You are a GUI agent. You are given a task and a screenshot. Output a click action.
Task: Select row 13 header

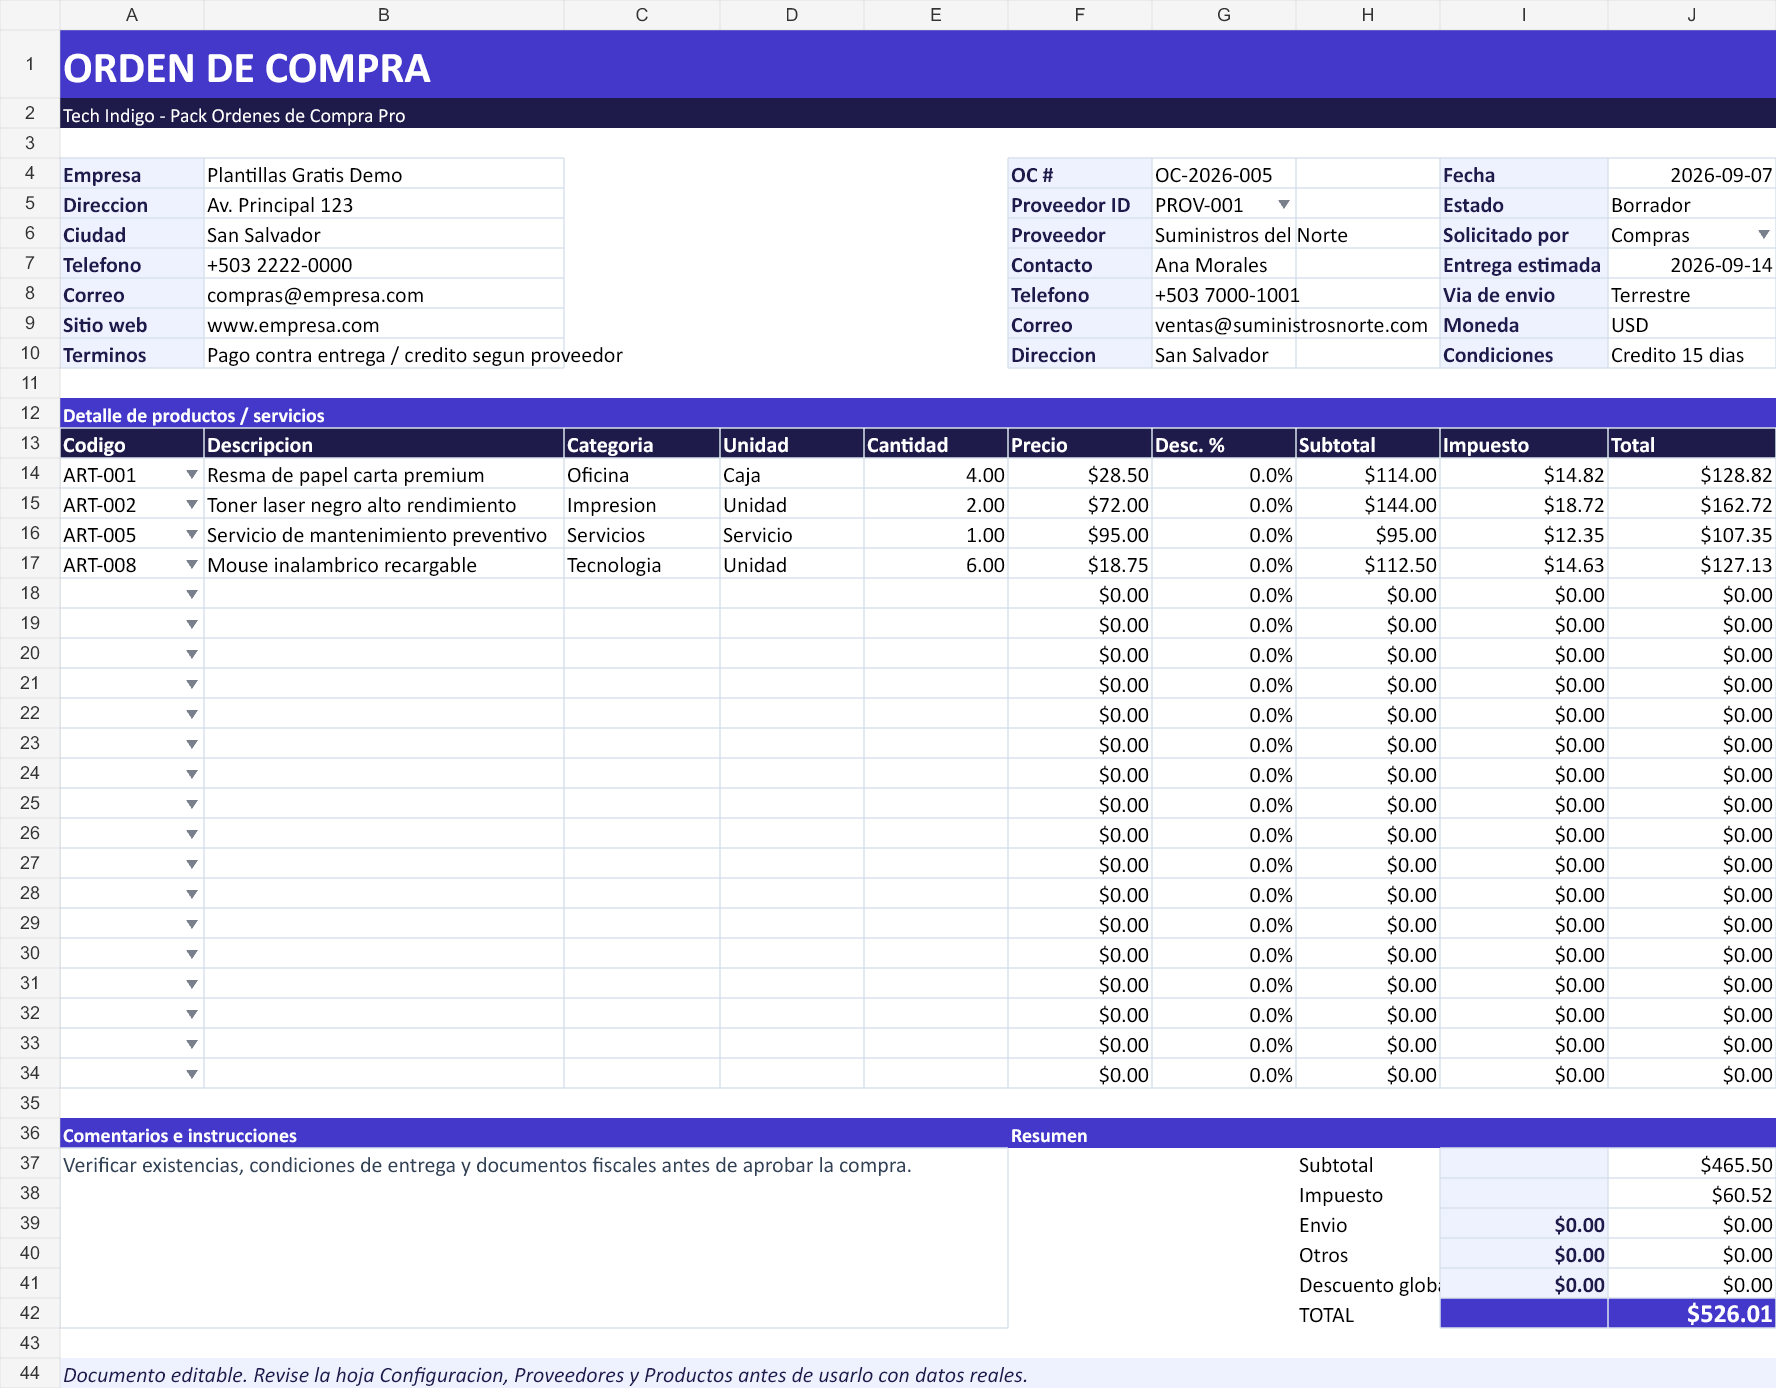[30, 443]
